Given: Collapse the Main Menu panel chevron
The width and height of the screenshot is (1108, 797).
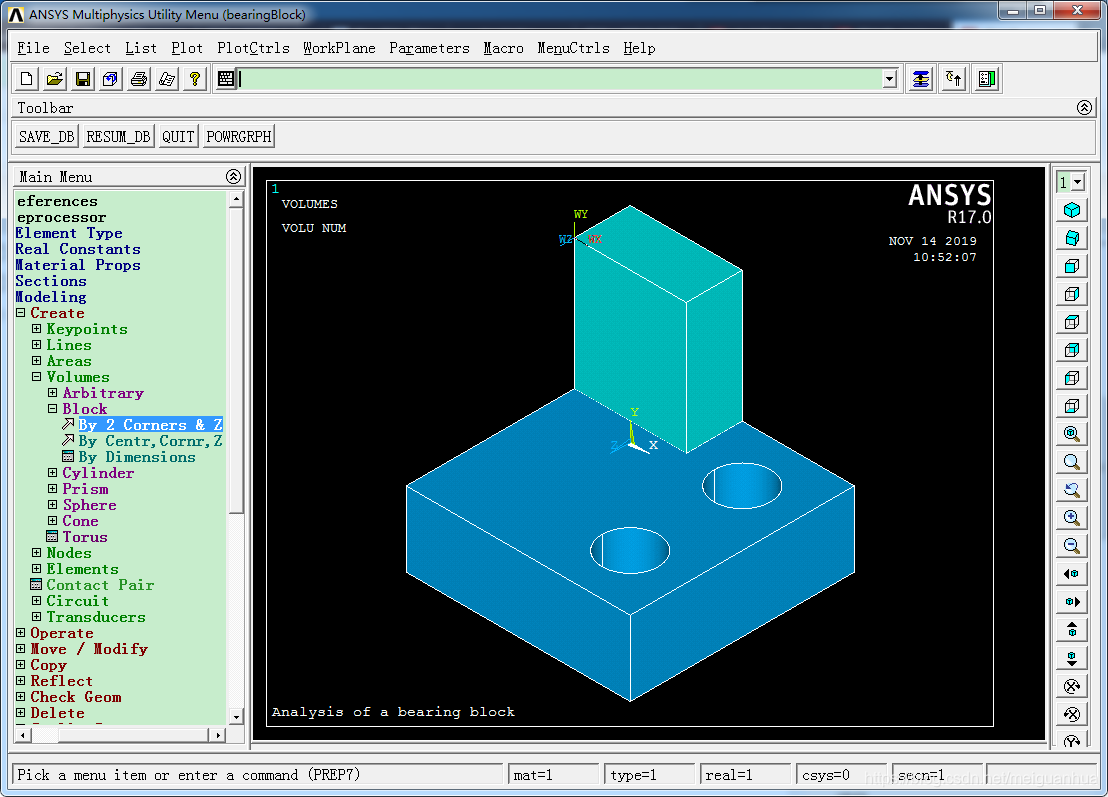Looking at the screenshot, I should click(233, 177).
